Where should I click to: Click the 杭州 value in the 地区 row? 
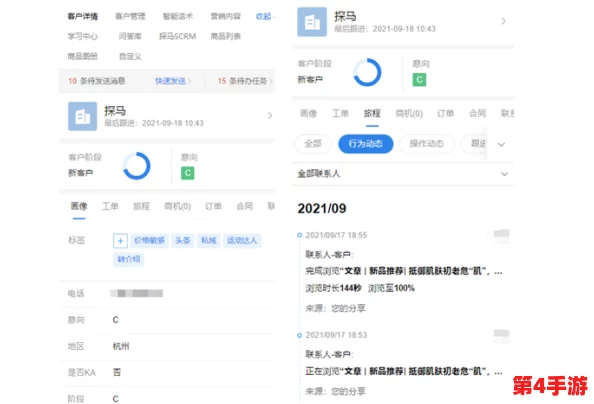pos(121,346)
